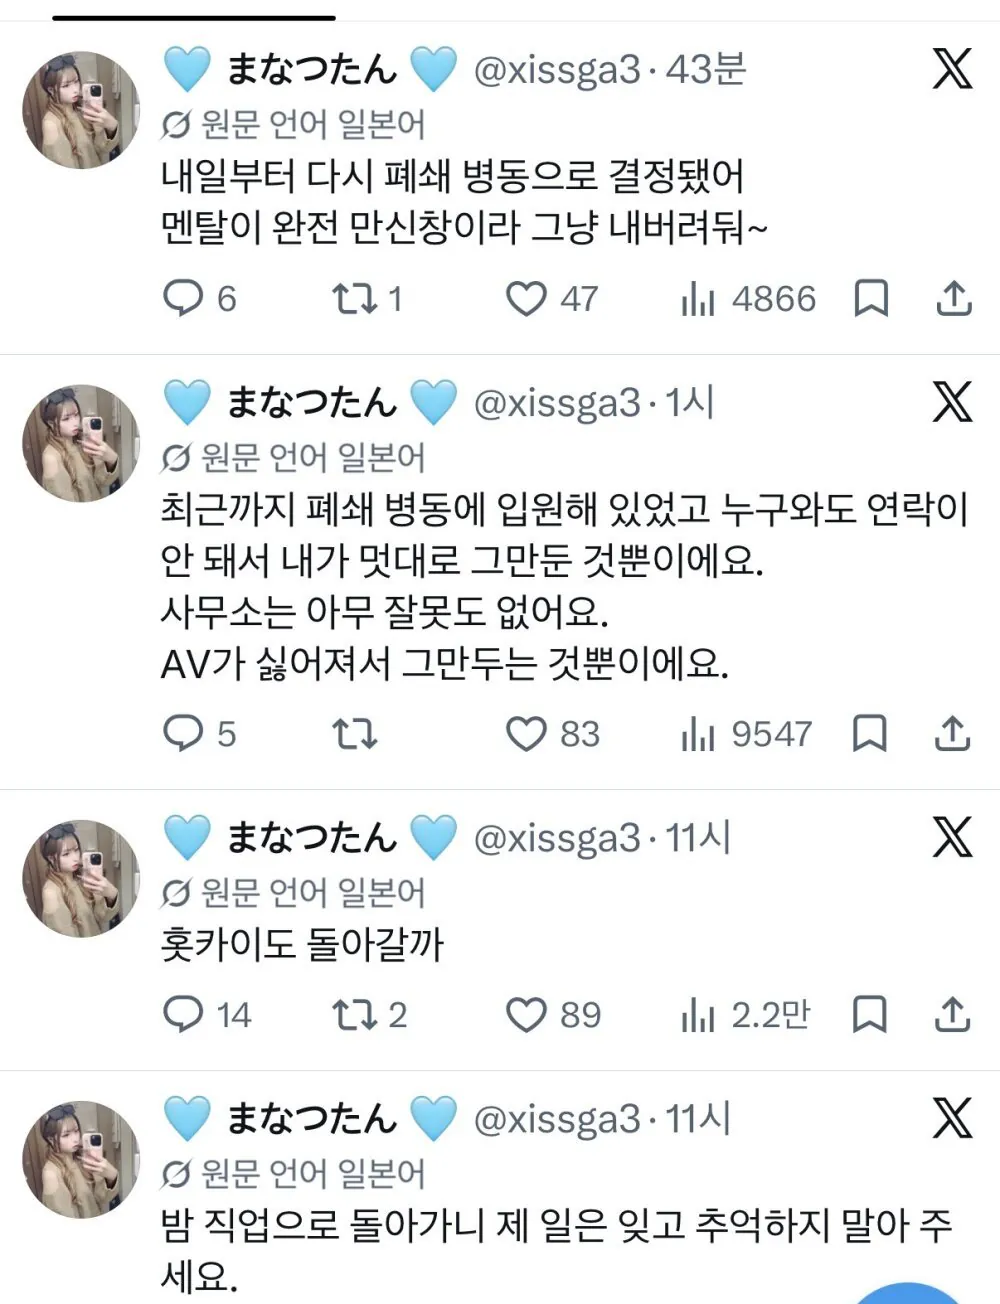Reply to the 43분 tweet with 6 comments
Image resolution: width=1000 pixels, height=1304 pixels.
coord(200,298)
